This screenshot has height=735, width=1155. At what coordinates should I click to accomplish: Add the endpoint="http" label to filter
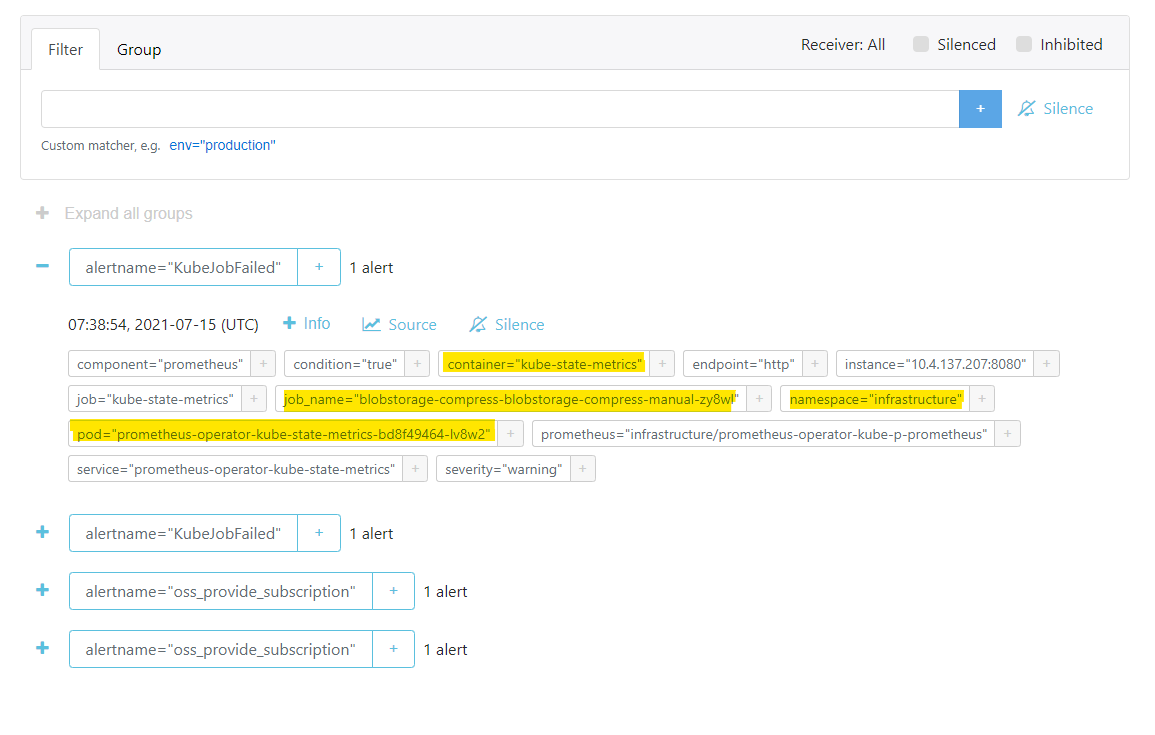(x=815, y=364)
